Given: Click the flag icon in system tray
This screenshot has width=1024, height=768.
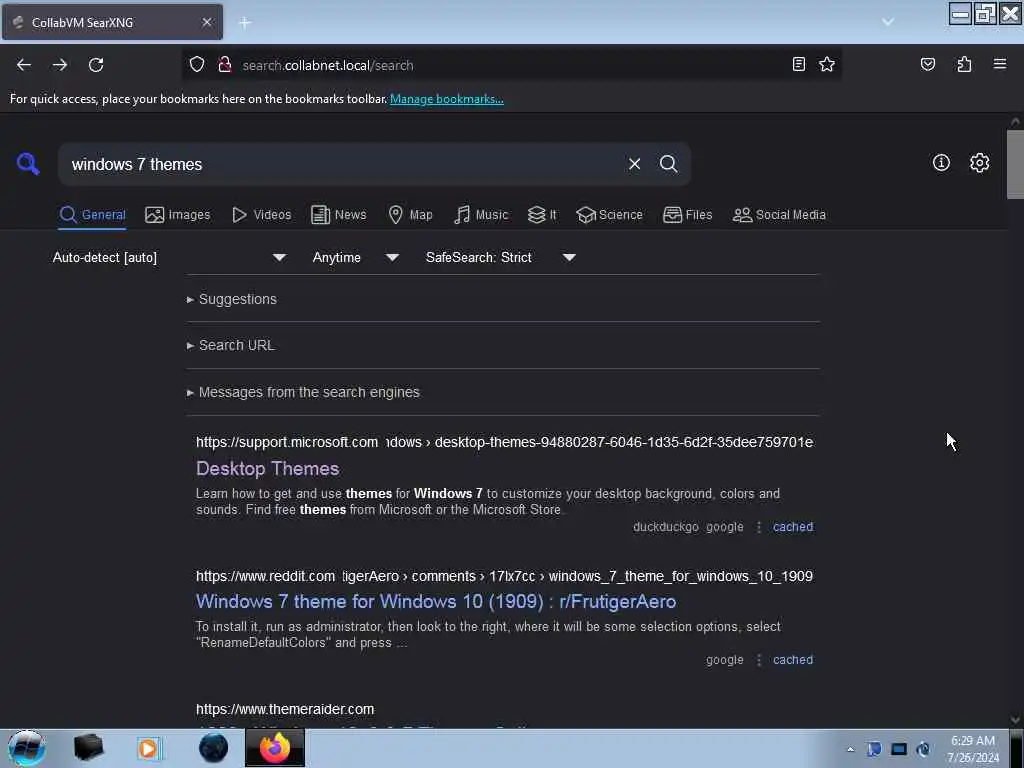Looking at the screenshot, I should point(874,749).
